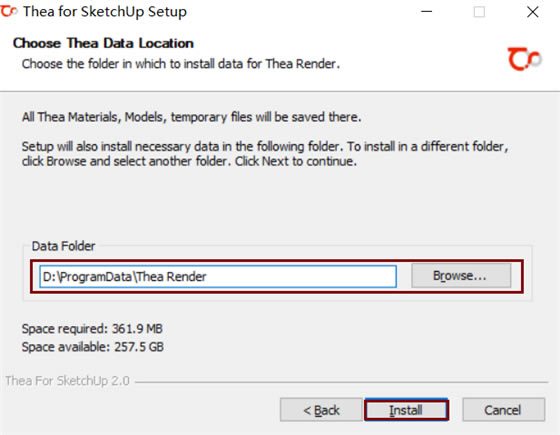Image resolution: width=560 pixels, height=435 pixels.
Task: Click the Data Folder group label
Action: click(63, 246)
